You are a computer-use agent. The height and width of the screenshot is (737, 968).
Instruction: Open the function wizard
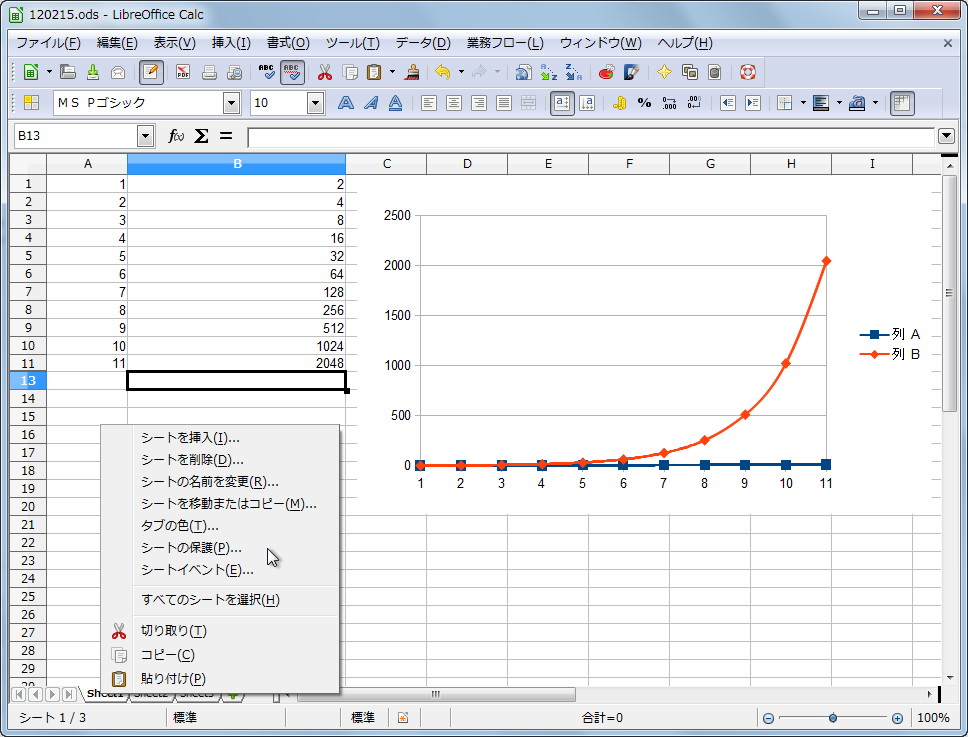[176, 136]
